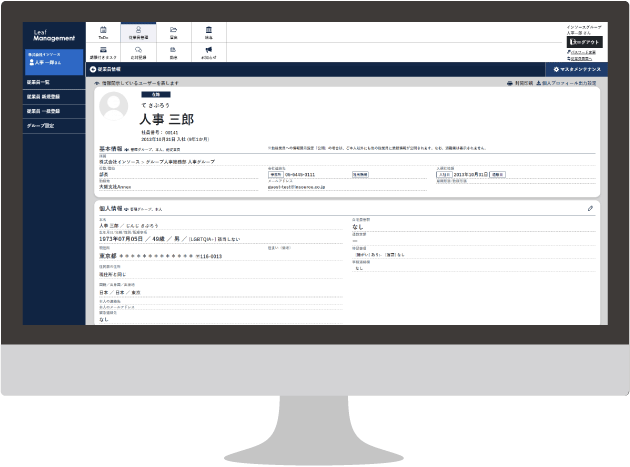The height and width of the screenshot is (467, 630).
Task: Click the eye icon beside 個人情報 heading
Action: [x=127, y=209]
